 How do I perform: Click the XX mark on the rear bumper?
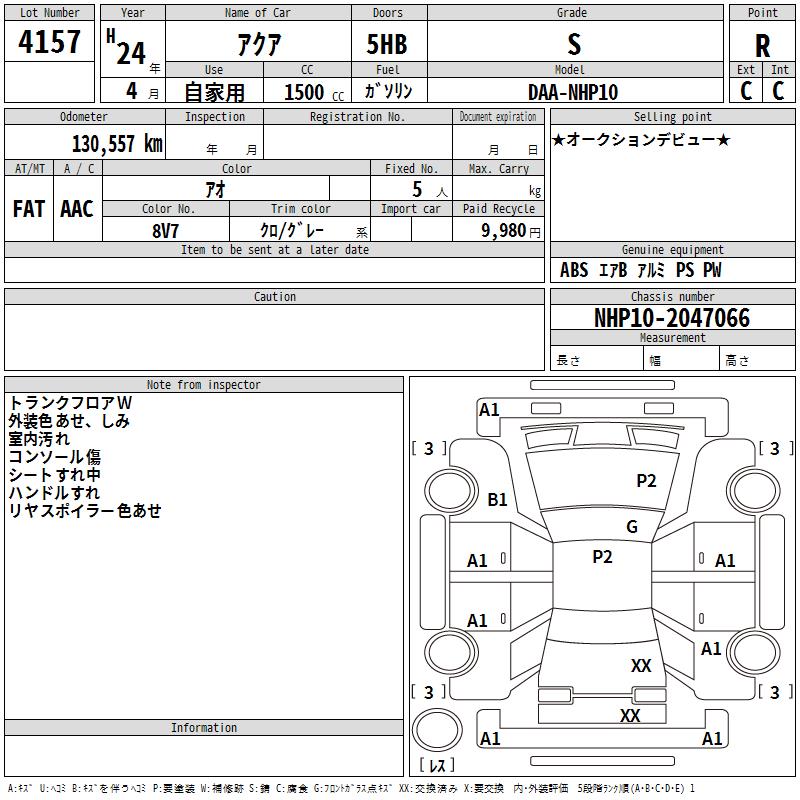(630, 715)
